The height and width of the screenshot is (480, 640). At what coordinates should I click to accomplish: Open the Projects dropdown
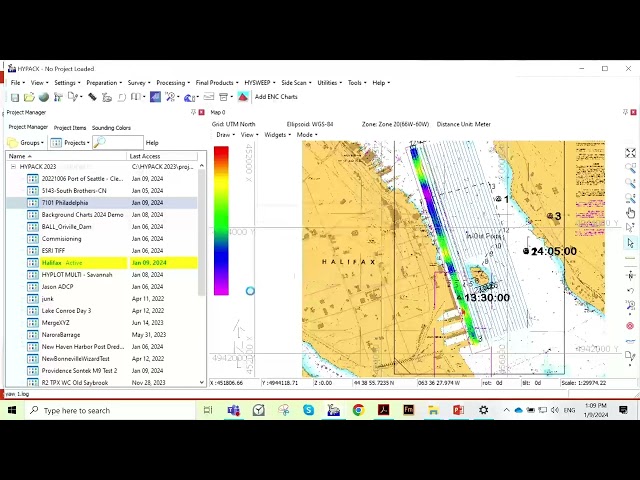point(70,142)
